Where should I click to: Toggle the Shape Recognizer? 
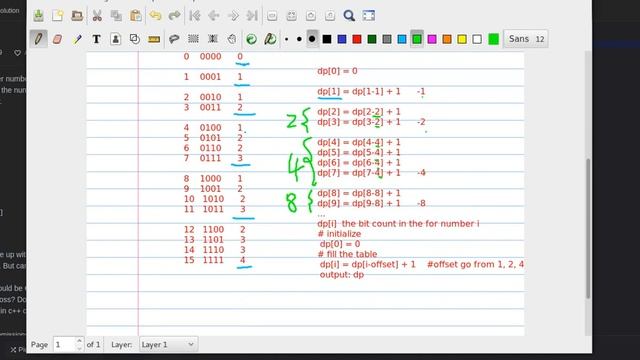135,39
